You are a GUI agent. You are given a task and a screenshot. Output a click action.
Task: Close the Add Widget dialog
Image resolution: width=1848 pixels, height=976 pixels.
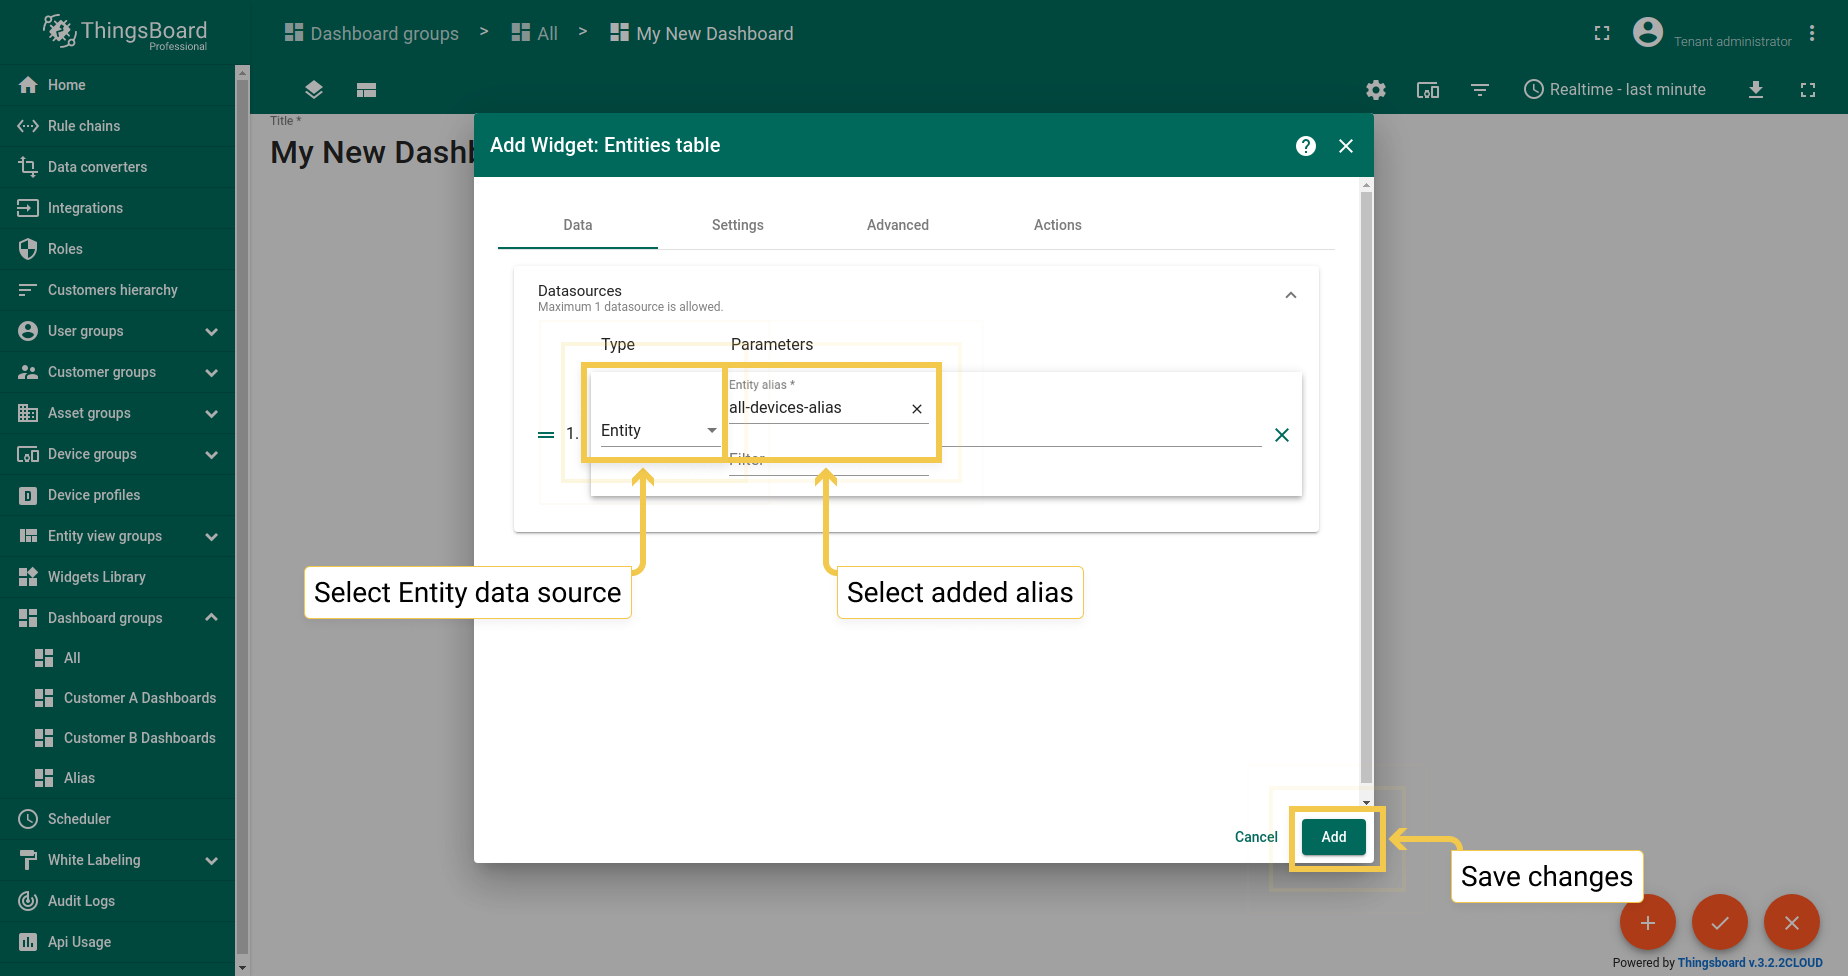point(1346,146)
